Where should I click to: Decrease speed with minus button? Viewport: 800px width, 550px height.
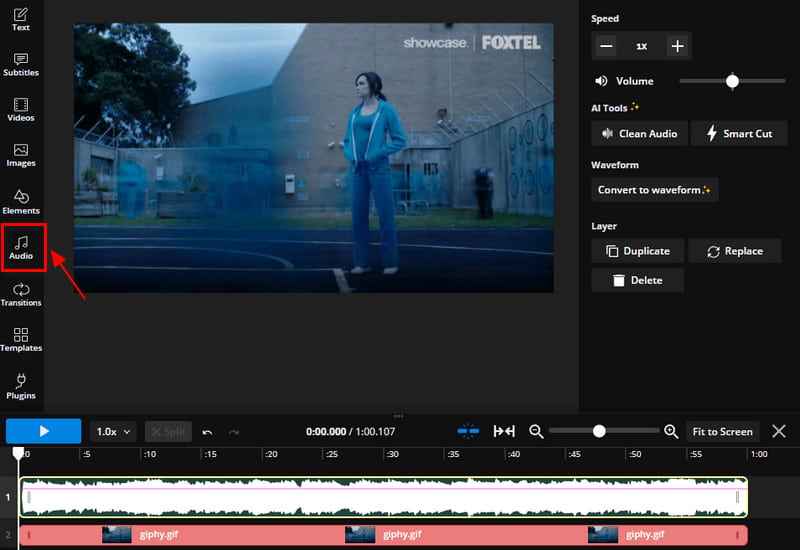pos(606,46)
